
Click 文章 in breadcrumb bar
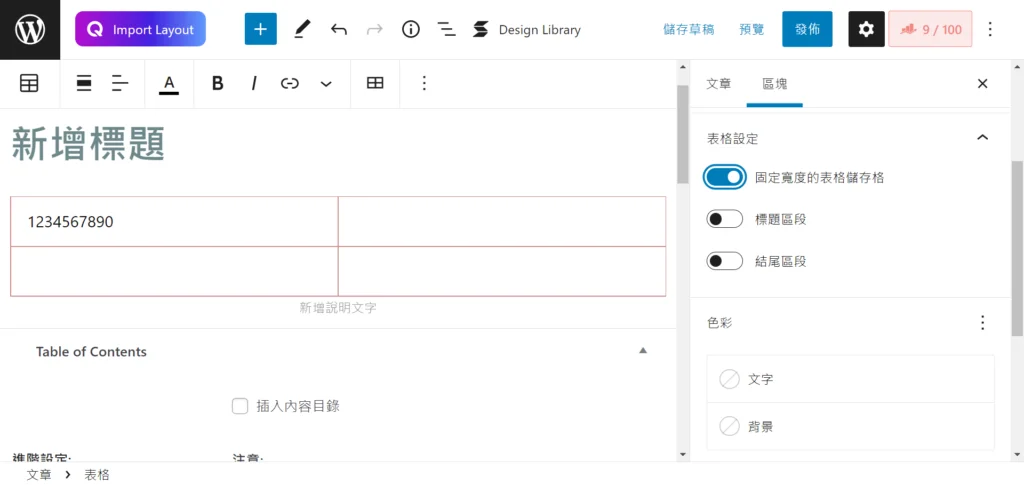click(39, 475)
